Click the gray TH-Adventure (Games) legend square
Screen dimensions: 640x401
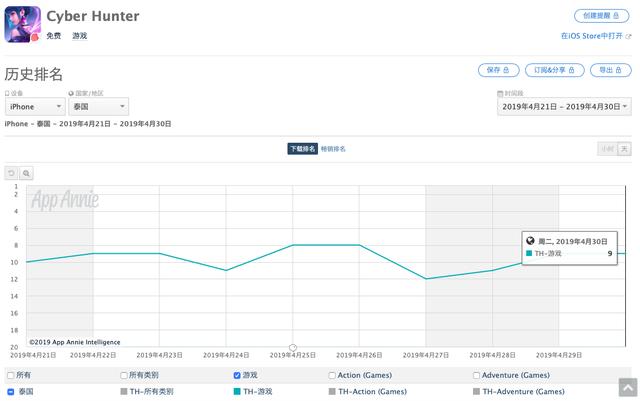[x=476, y=392]
